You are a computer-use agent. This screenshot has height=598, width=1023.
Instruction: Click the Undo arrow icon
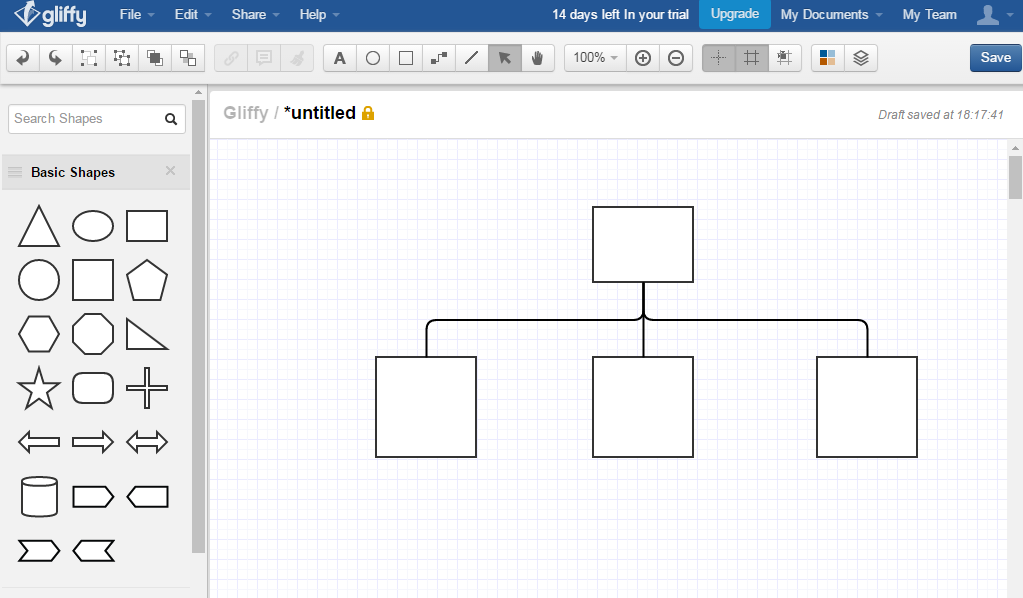point(23,58)
